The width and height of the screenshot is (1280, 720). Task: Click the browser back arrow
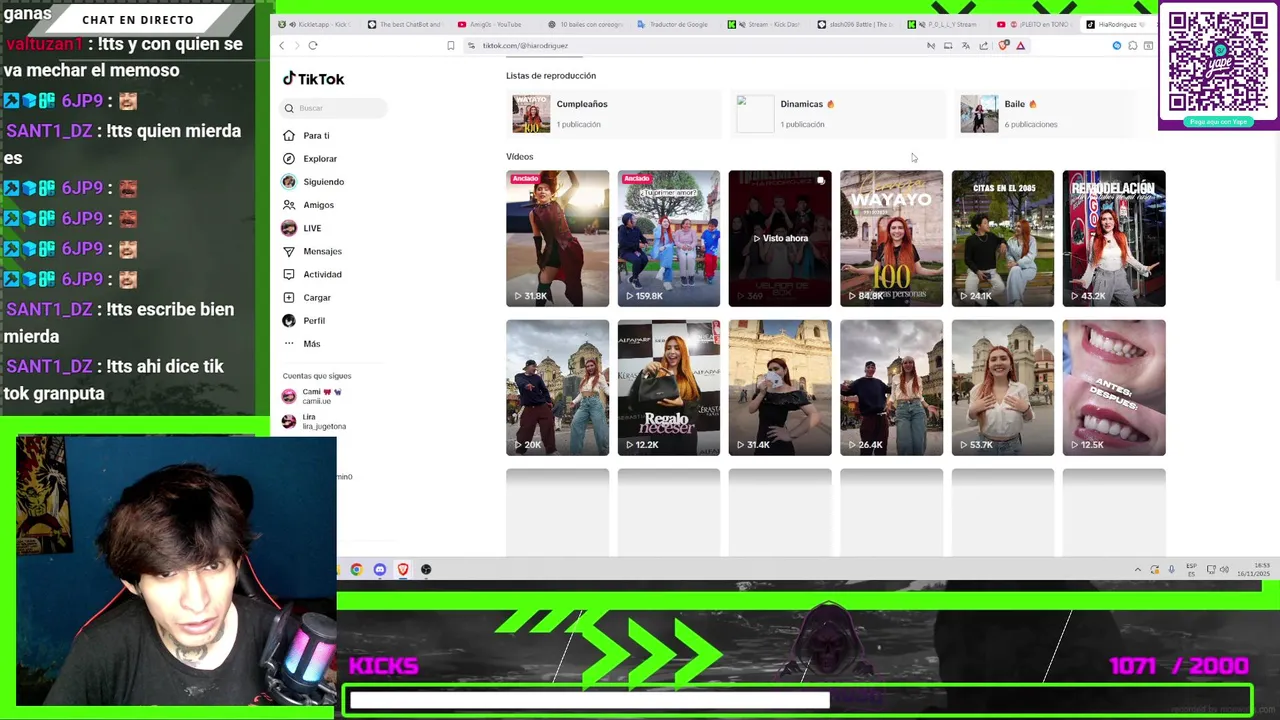pos(282,45)
